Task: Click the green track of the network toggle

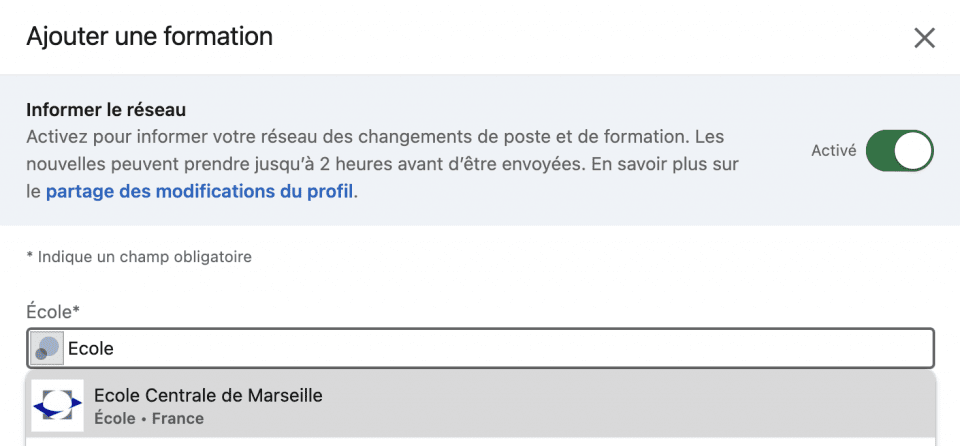Action: (x=880, y=150)
